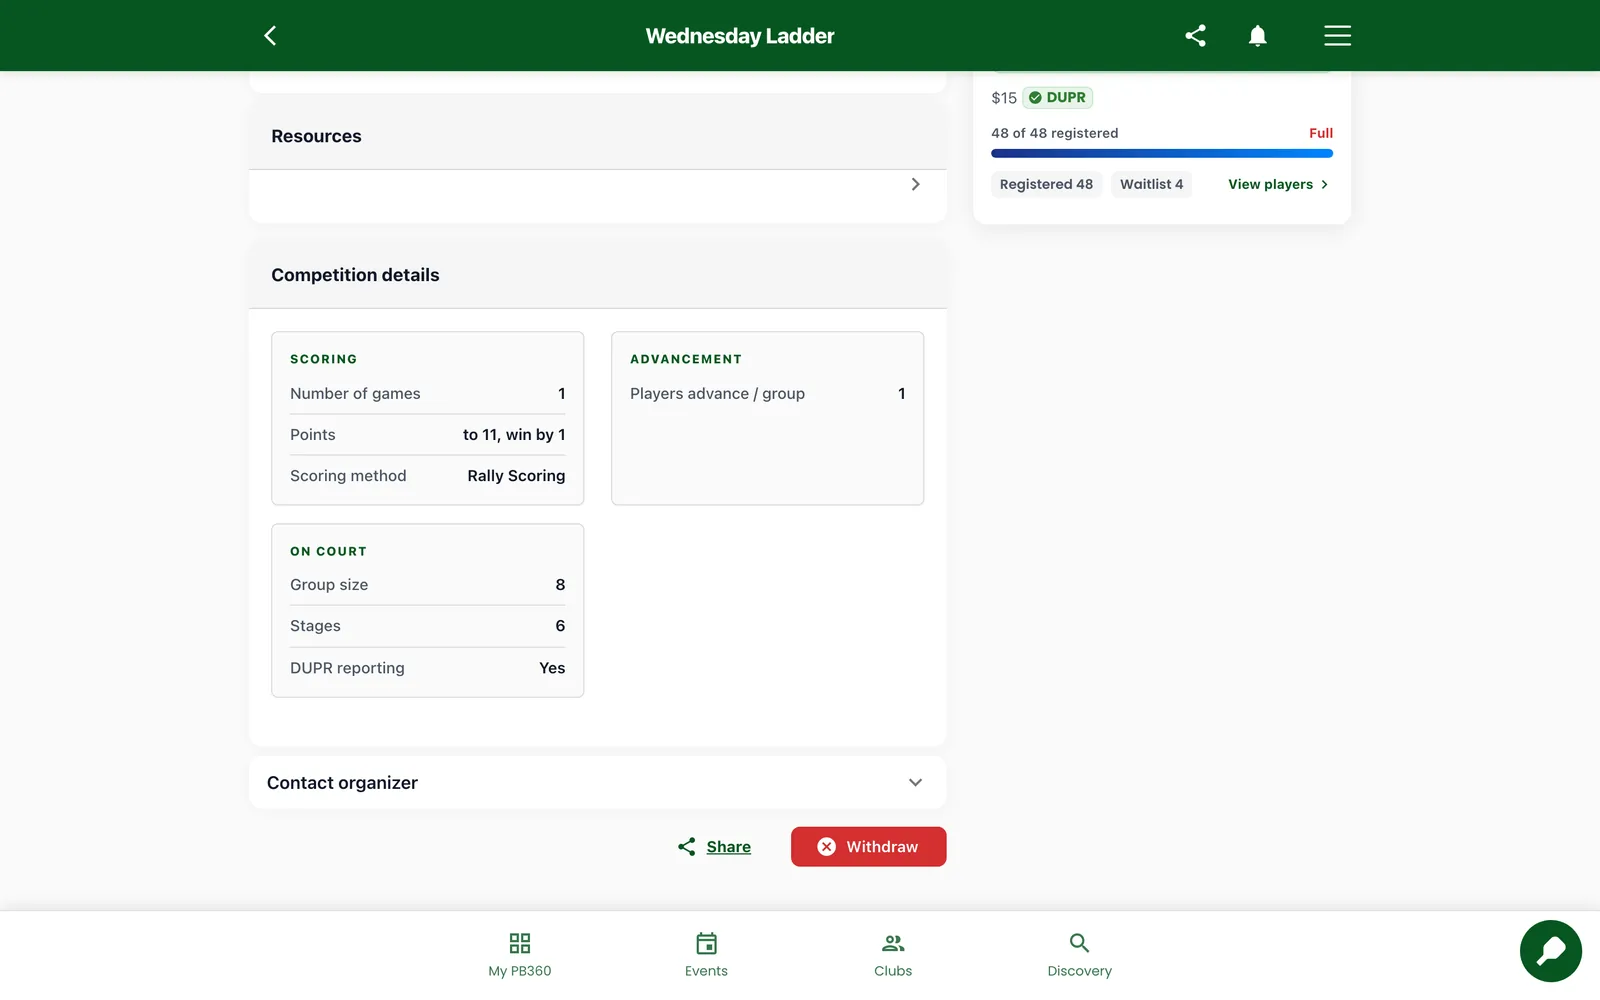Open the Discovery search icon
1600x1000 pixels.
[1079, 943]
